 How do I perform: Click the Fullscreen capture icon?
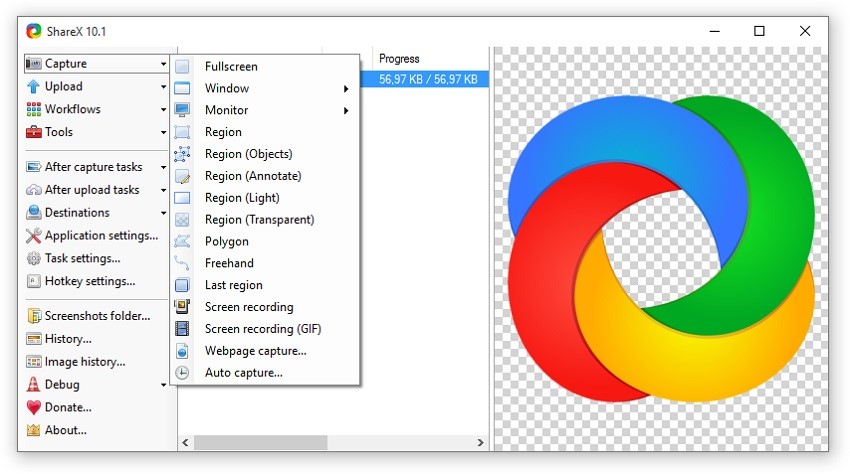[x=182, y=67]
